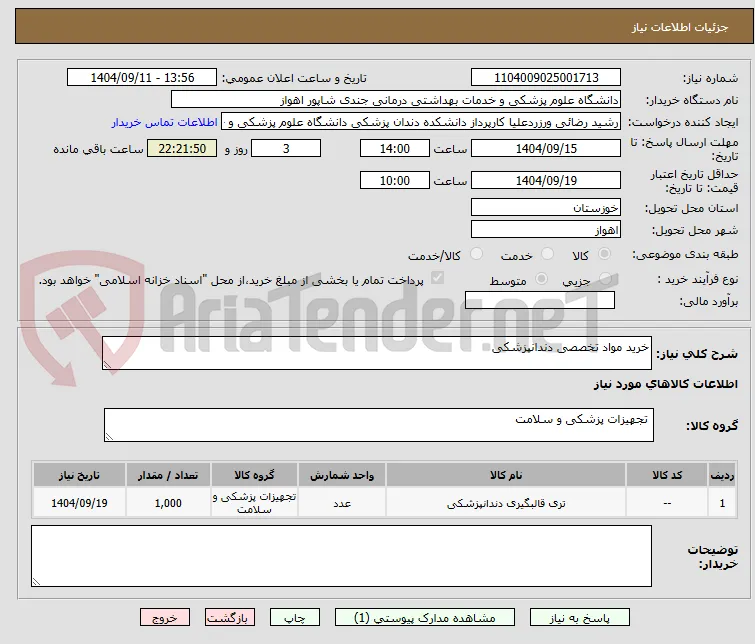Click the need date cell 1404/09/19 in table
Viewport: 755px width, 644px height.
tap(79, 503)
